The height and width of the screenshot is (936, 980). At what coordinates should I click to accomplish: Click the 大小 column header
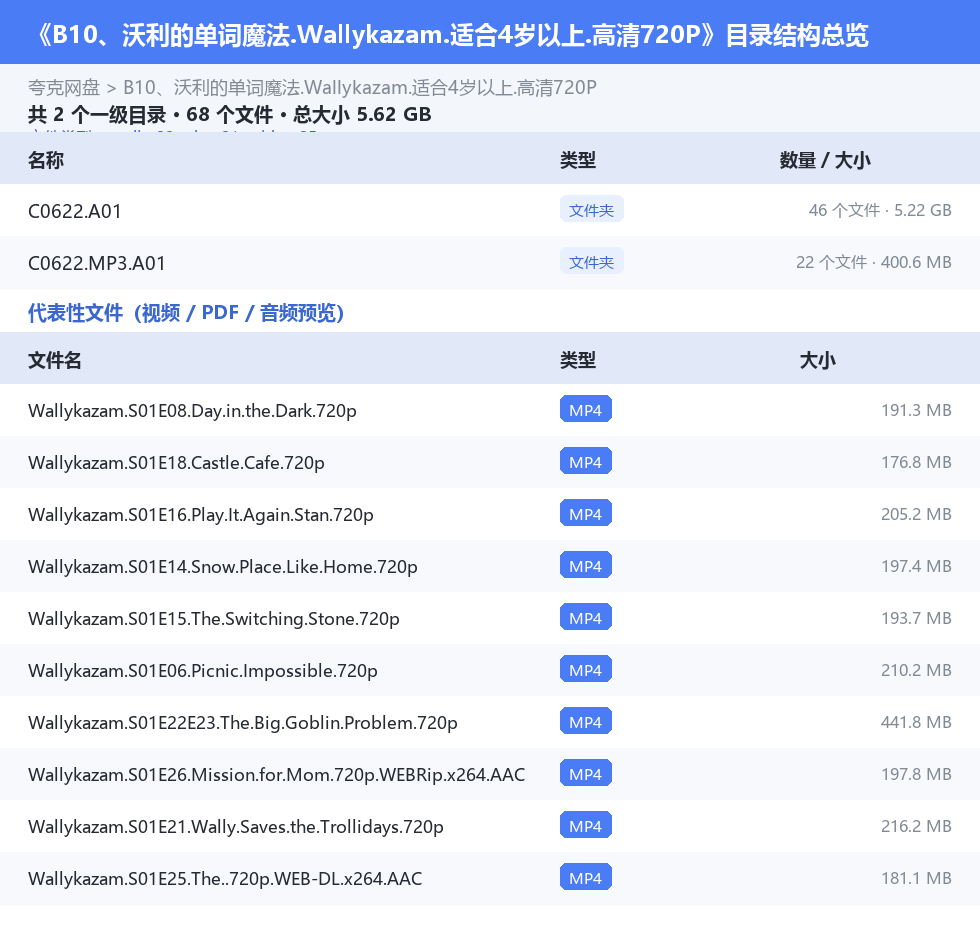pyautogui.click(x=818, y=360)
